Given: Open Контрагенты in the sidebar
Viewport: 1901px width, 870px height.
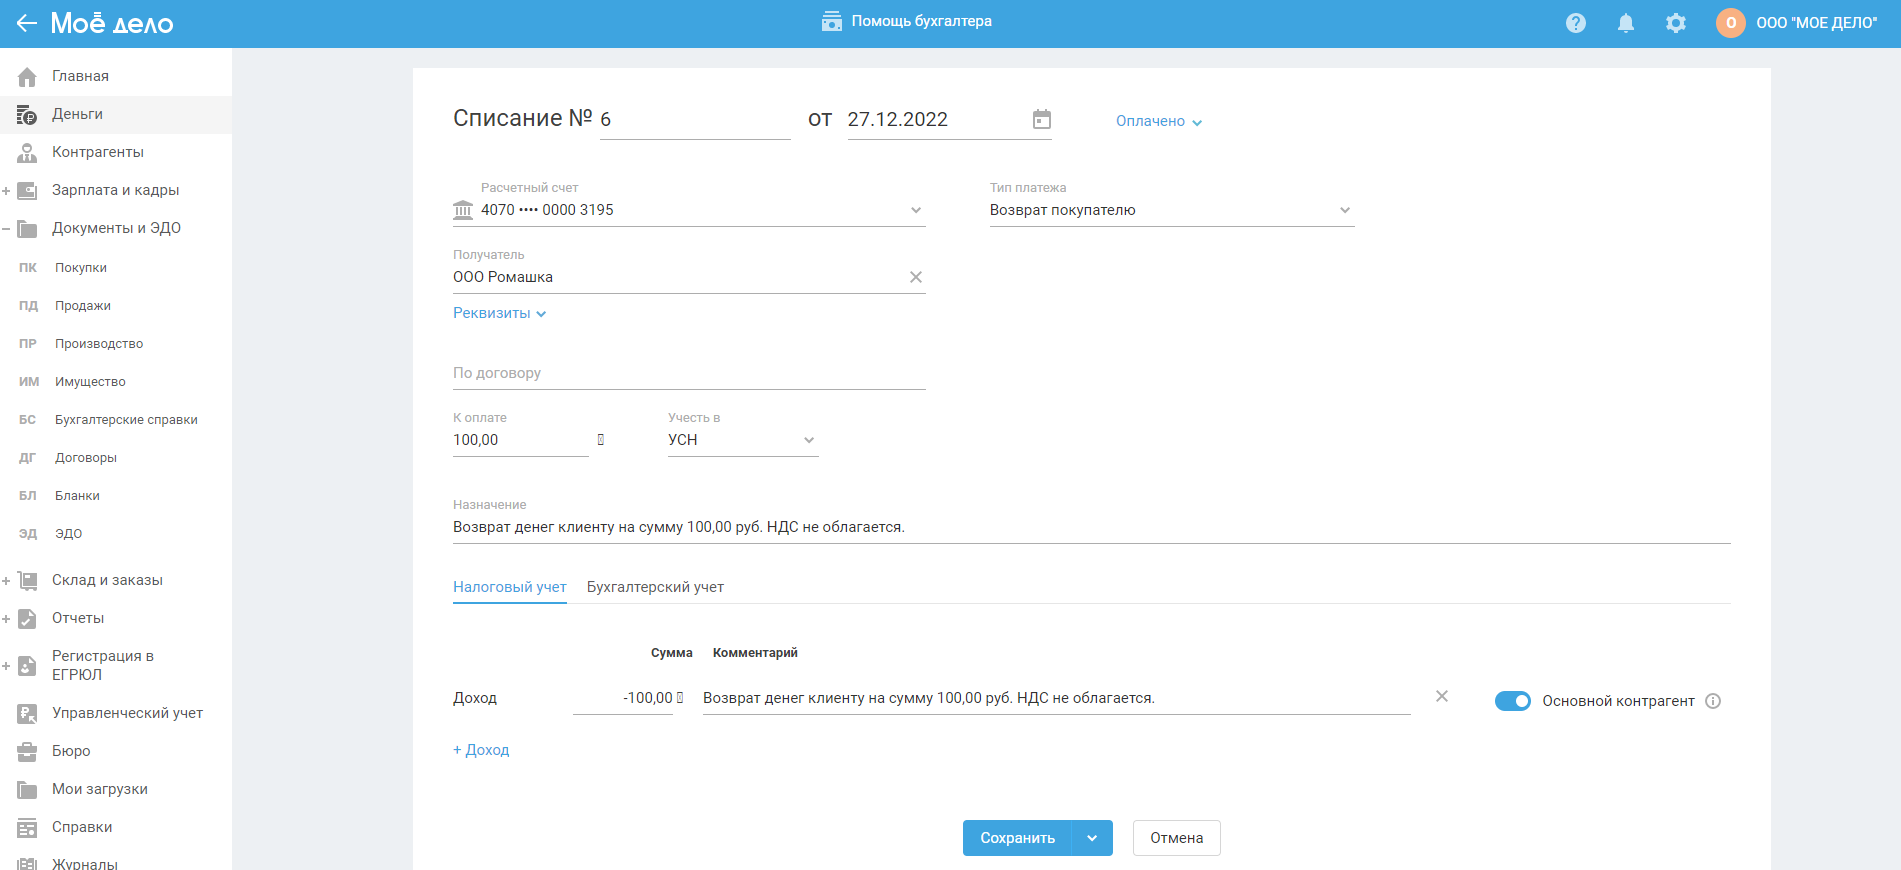Looking at the screenshot, I should tap(97, 152).
